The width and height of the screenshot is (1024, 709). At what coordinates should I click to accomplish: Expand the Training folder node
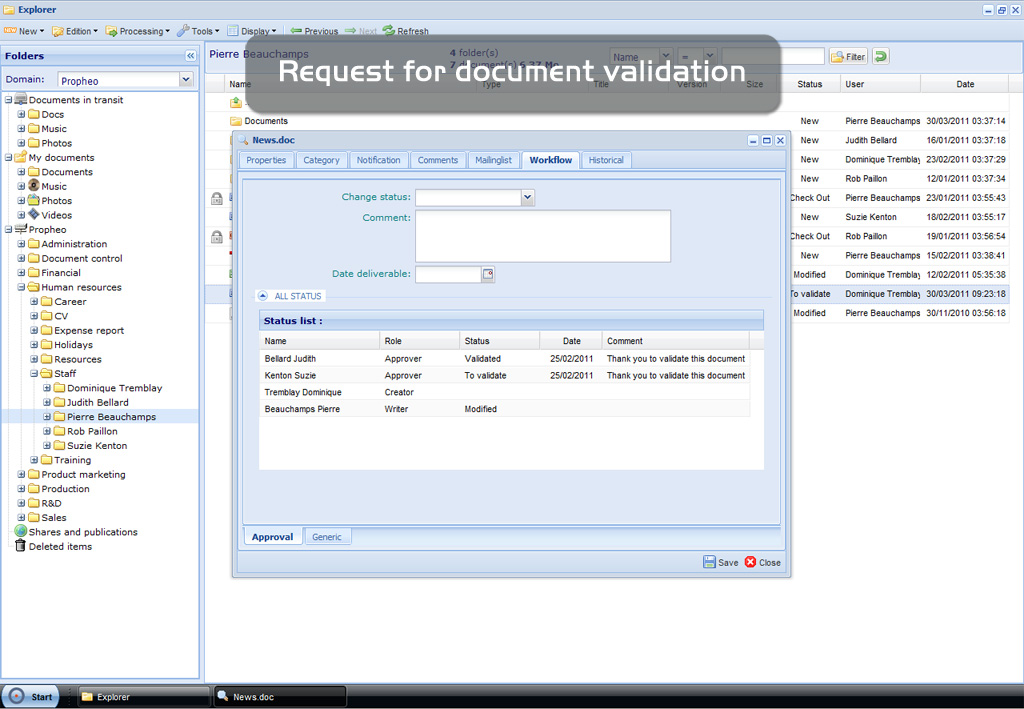tap(34, 460)
